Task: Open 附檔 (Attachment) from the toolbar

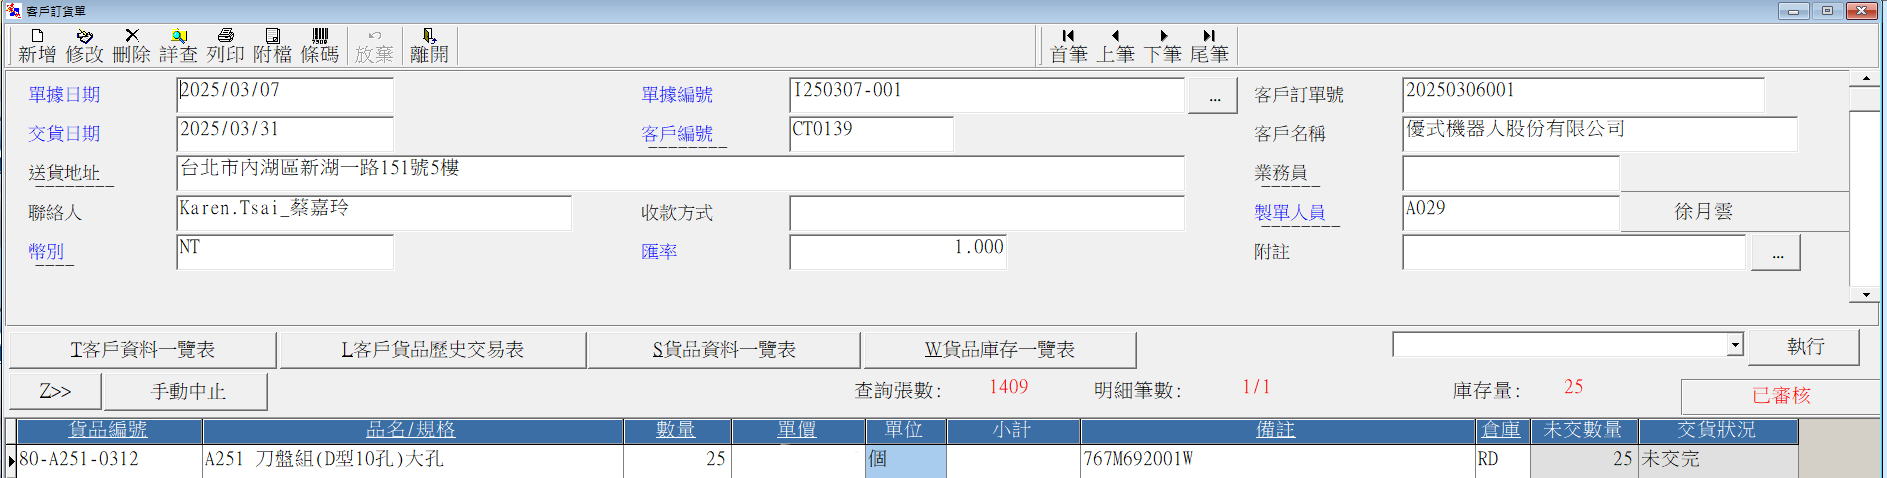Action: (x=272, y=46)
